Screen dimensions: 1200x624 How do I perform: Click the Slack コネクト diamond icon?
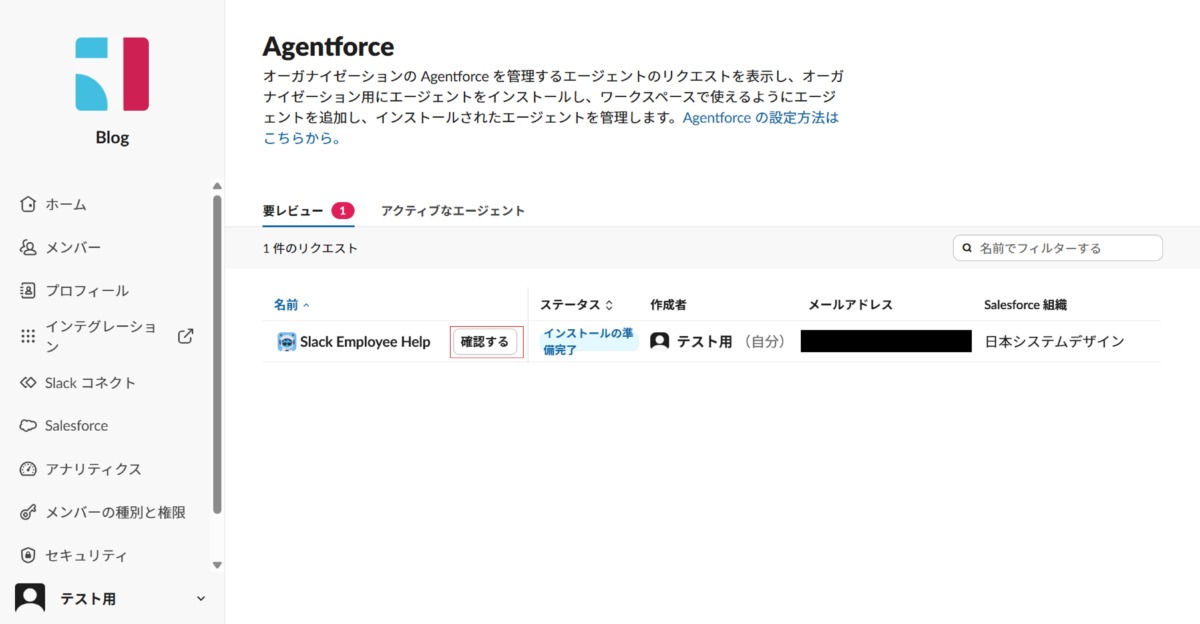click(28, 383)
